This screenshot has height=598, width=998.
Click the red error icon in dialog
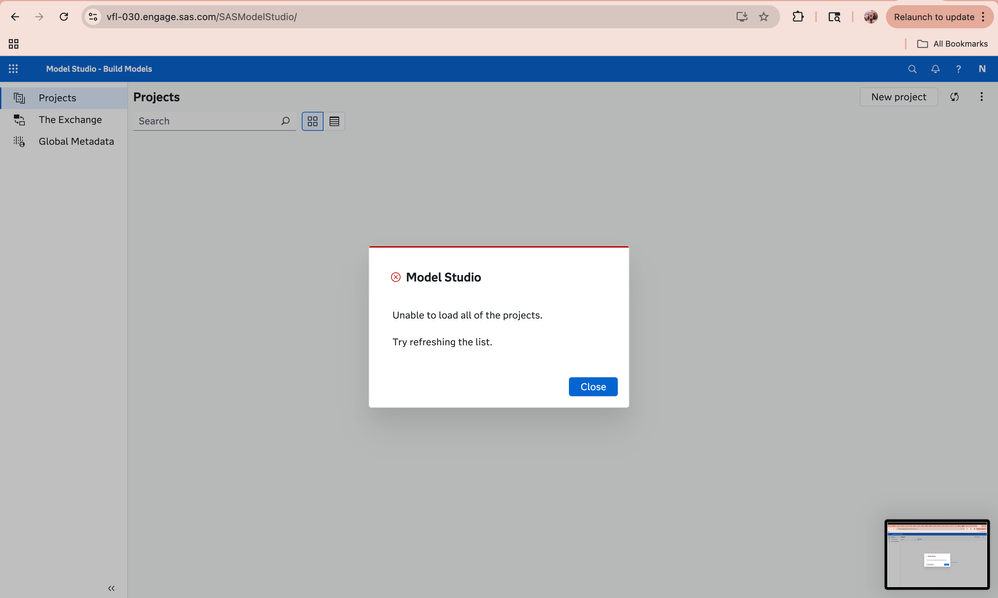point(395,277)
